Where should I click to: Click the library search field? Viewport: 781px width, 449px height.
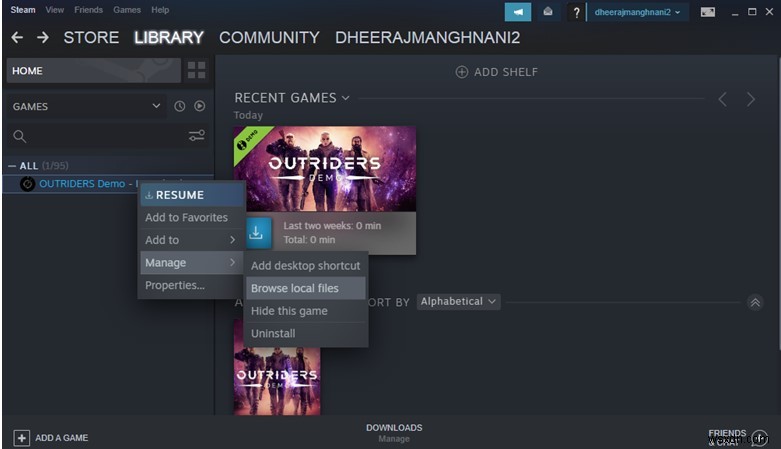[107, 136]
